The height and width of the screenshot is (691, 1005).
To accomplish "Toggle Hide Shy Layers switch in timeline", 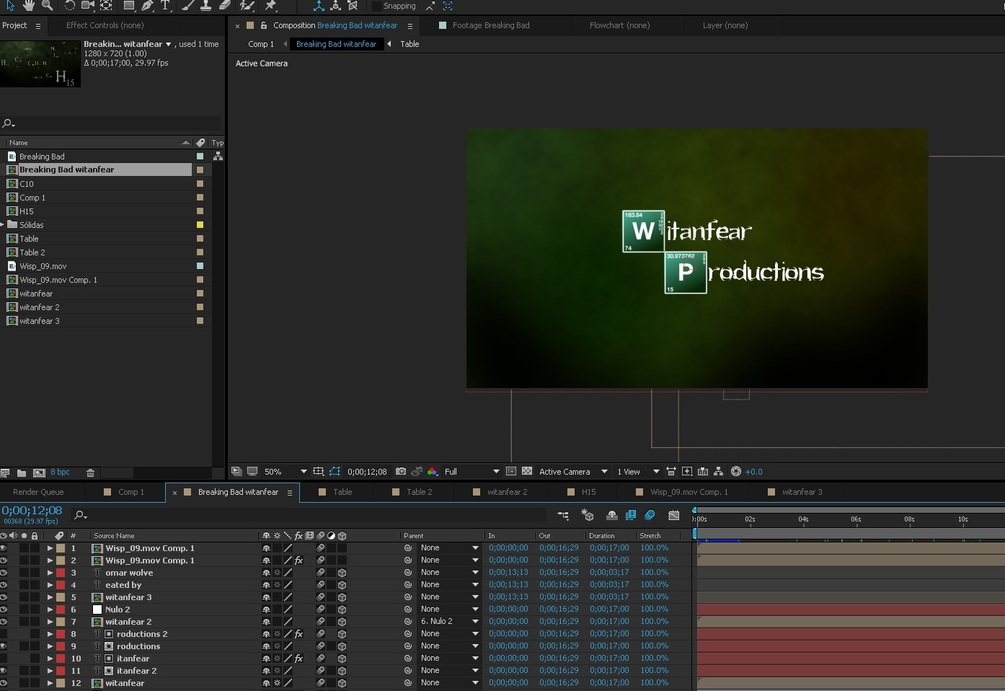I will pos(611,515).
